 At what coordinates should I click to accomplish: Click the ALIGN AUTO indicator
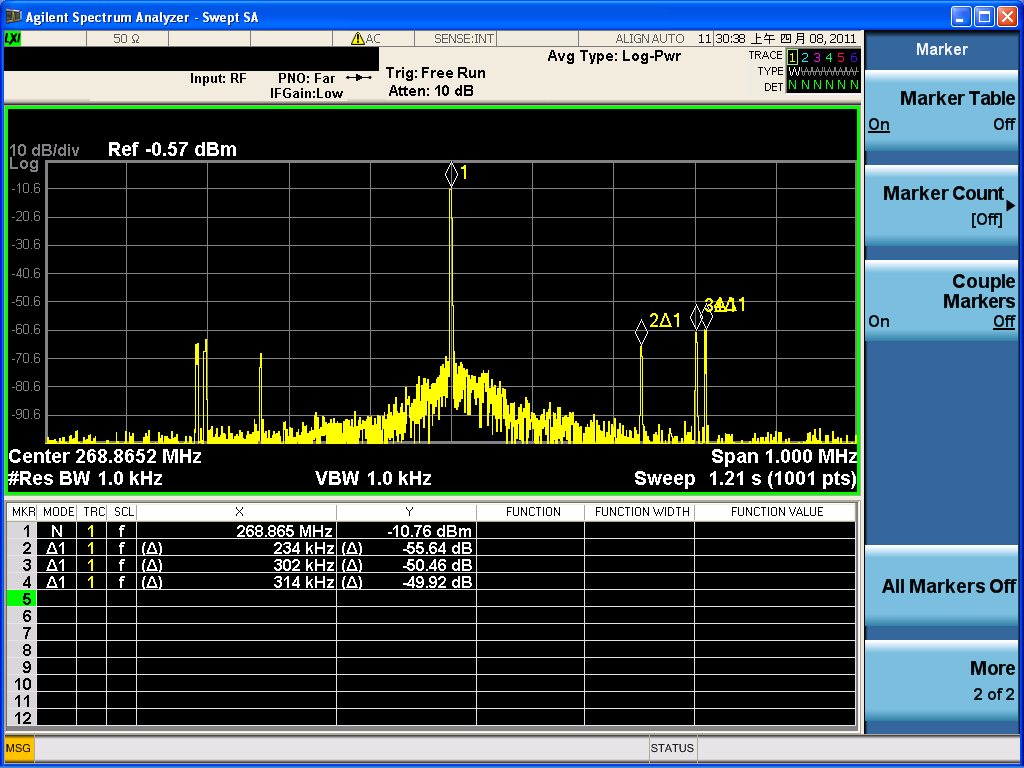pos(650,39)
